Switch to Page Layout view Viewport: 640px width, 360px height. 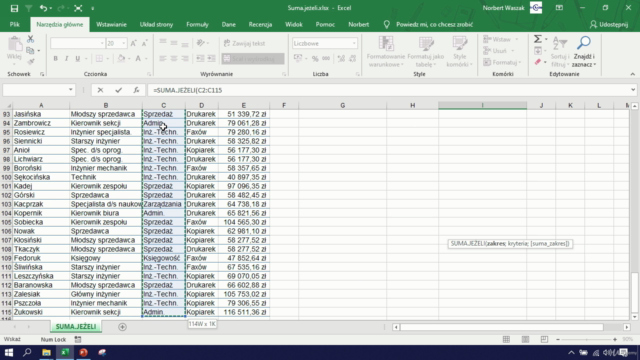click(x=525, y=339)
